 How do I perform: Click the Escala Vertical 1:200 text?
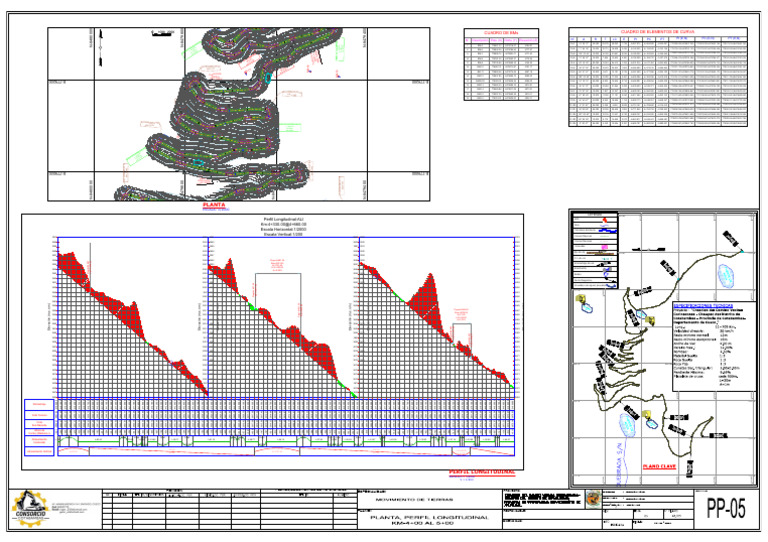[283, 235]
